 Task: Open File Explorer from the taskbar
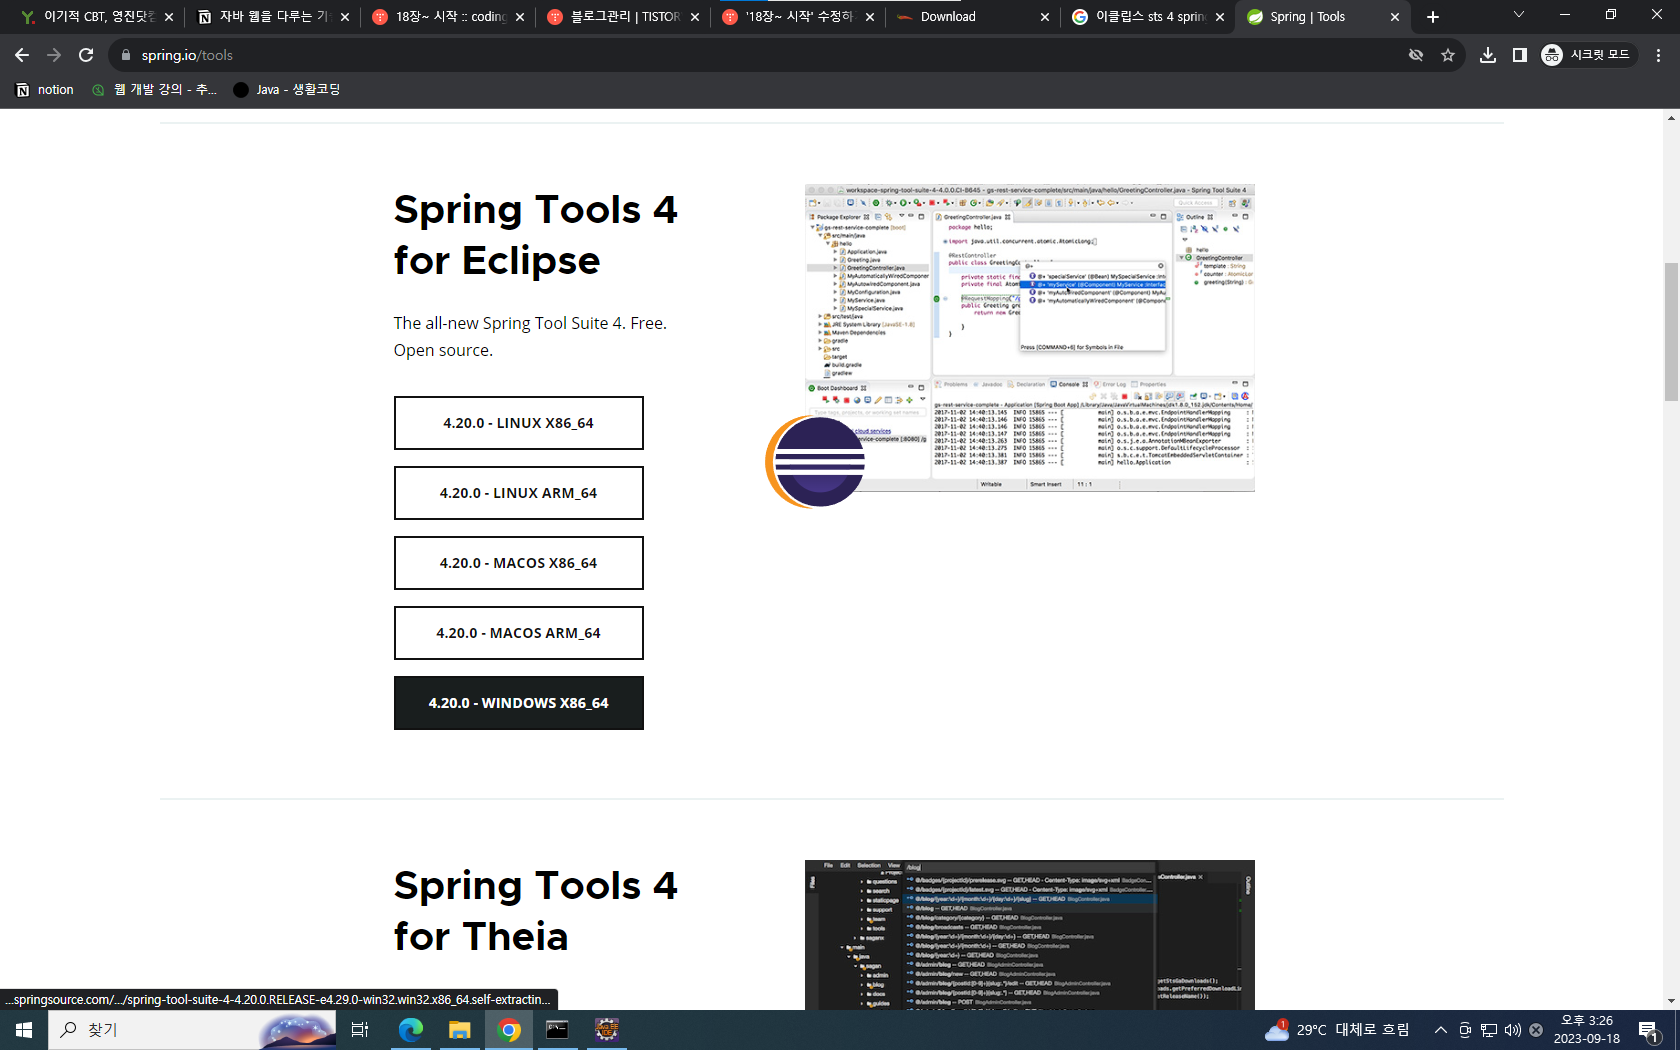pyautogui.click(x=459, y=1030)
